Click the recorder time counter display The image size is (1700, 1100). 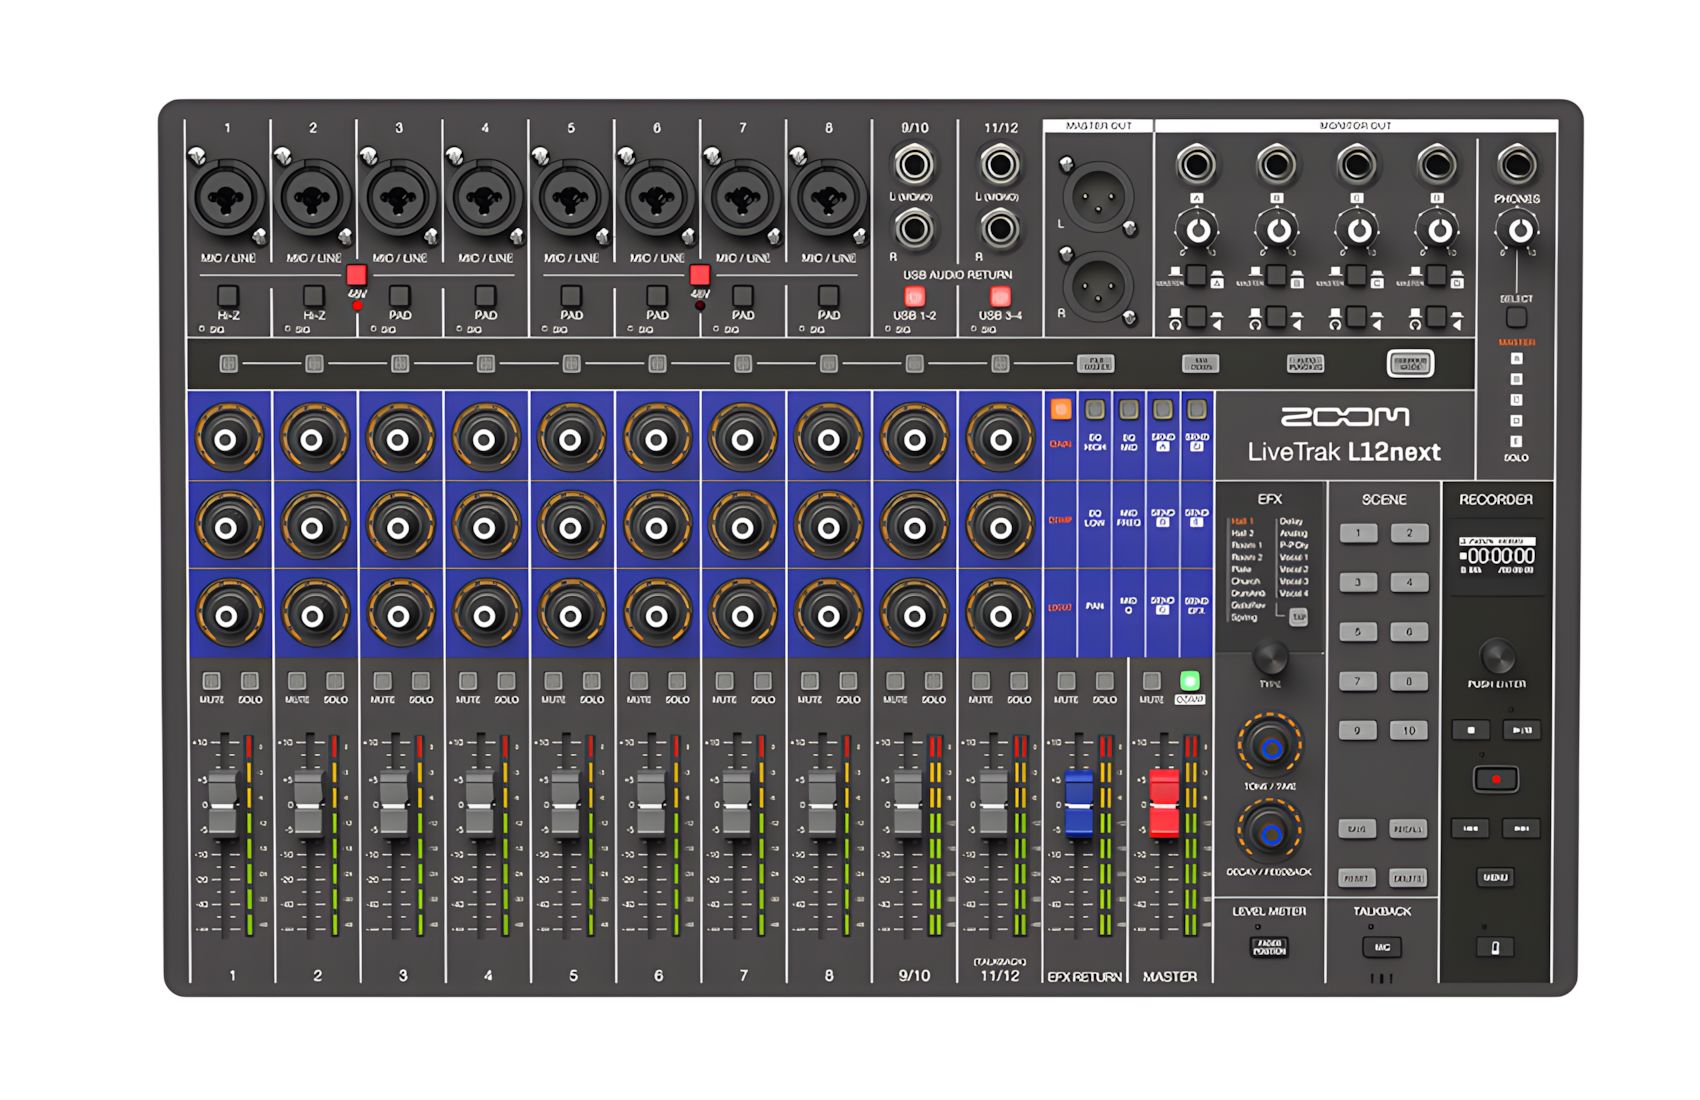(x=1497, y=556)
